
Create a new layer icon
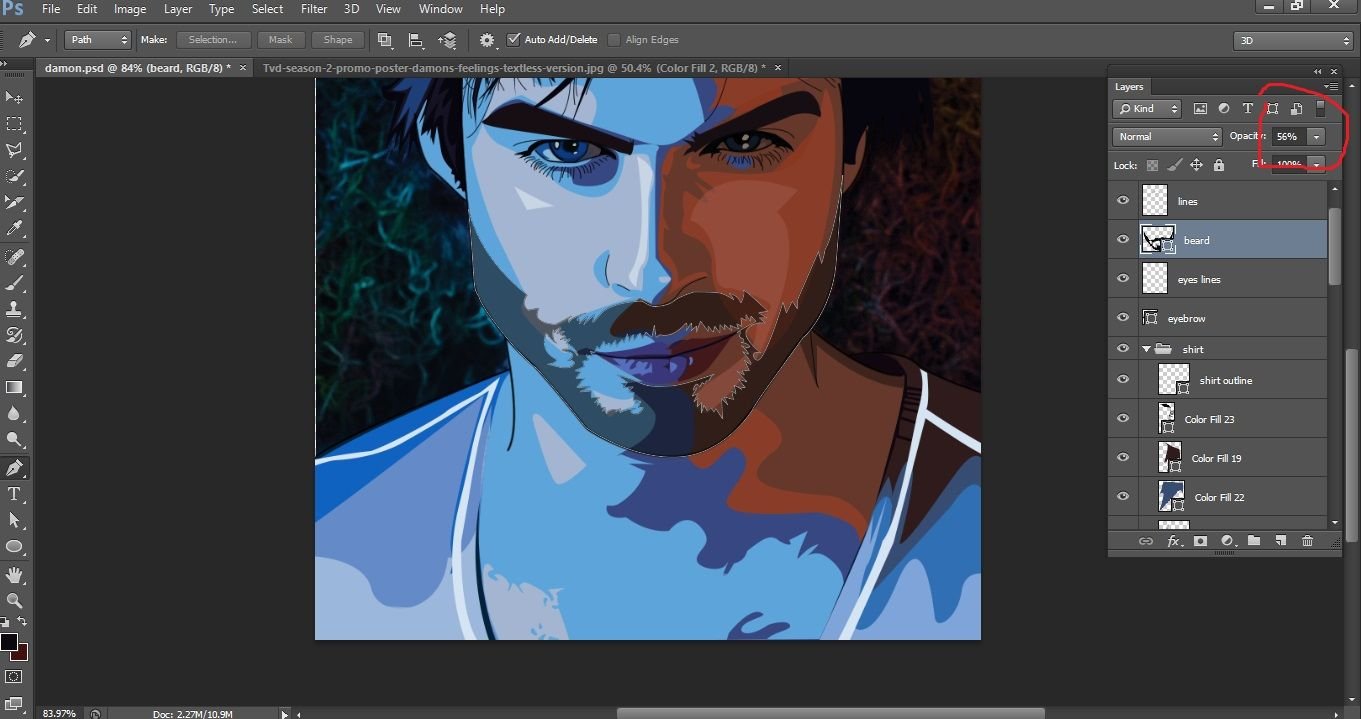pyautogui.click(x=1280, y=541)
